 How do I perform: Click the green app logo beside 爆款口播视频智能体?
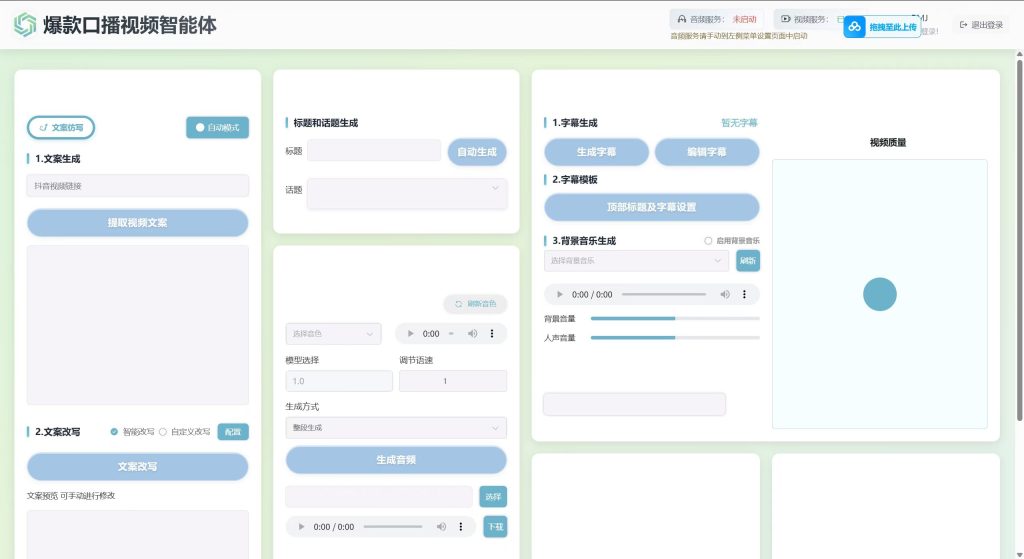point(25,25)
